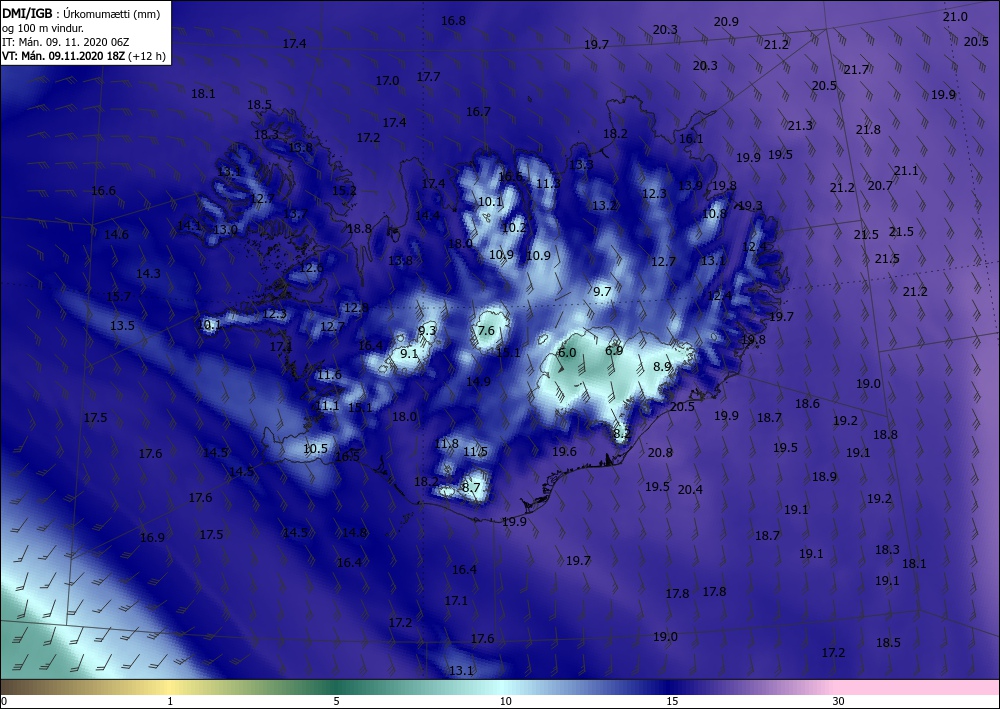The height and width of the screenshot is (709, 1000).
Task: Click the color scale tick labeled 5
Action: pyautogui.click(x=336, y=701)
